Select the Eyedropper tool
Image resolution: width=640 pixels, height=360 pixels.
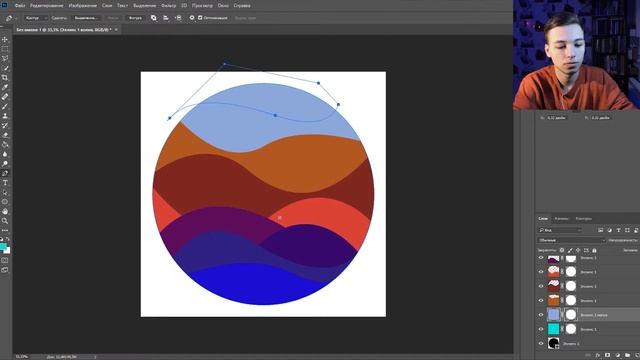click(5, 87)
